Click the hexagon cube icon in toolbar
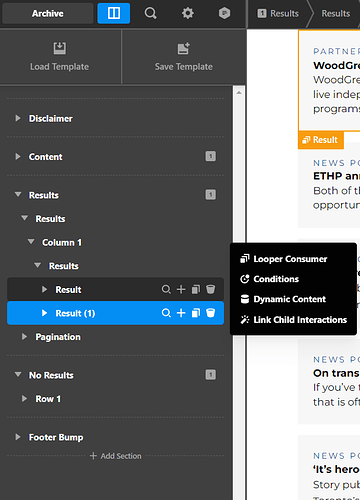Image resolution: width=360 pixels, height=500 pixels. coord(224,13)
